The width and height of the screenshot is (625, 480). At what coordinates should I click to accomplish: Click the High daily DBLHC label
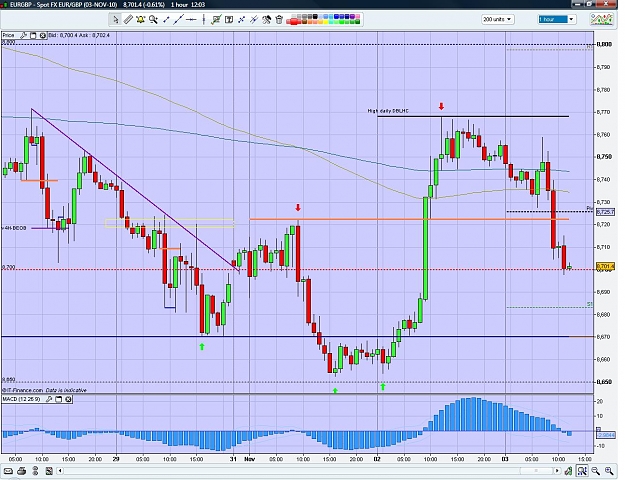pos(388,111)
